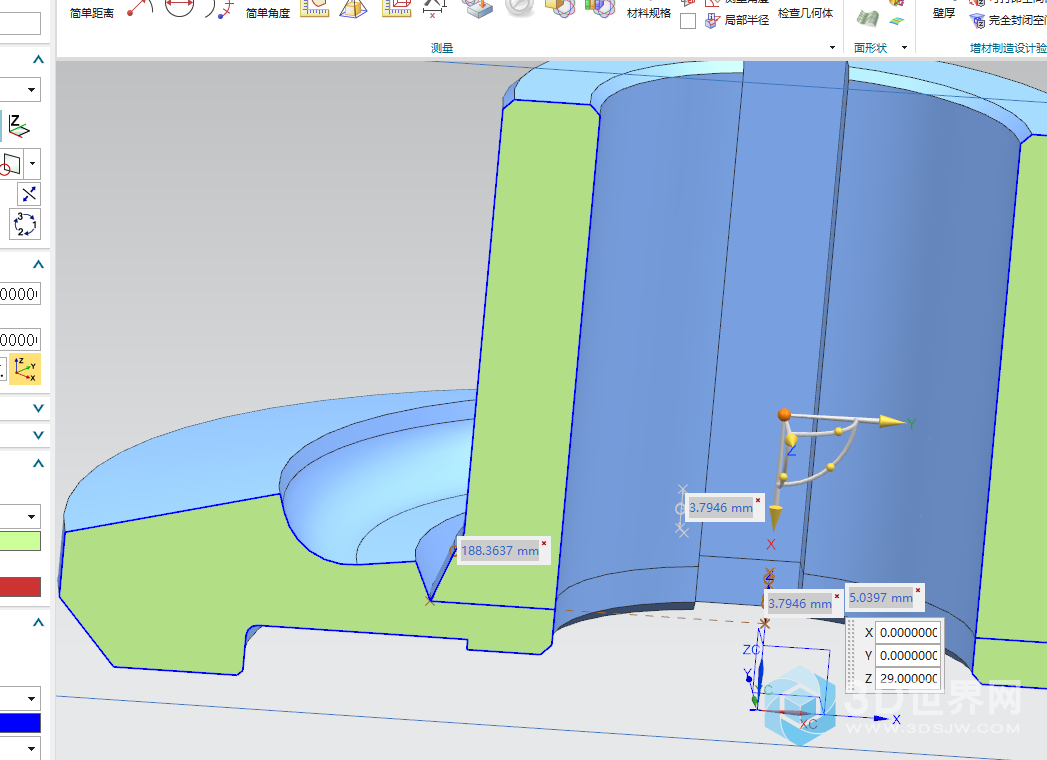Toggle the checkbox beside Local Radius
This screenshot has width=1047, height=760.
[688, 21]
